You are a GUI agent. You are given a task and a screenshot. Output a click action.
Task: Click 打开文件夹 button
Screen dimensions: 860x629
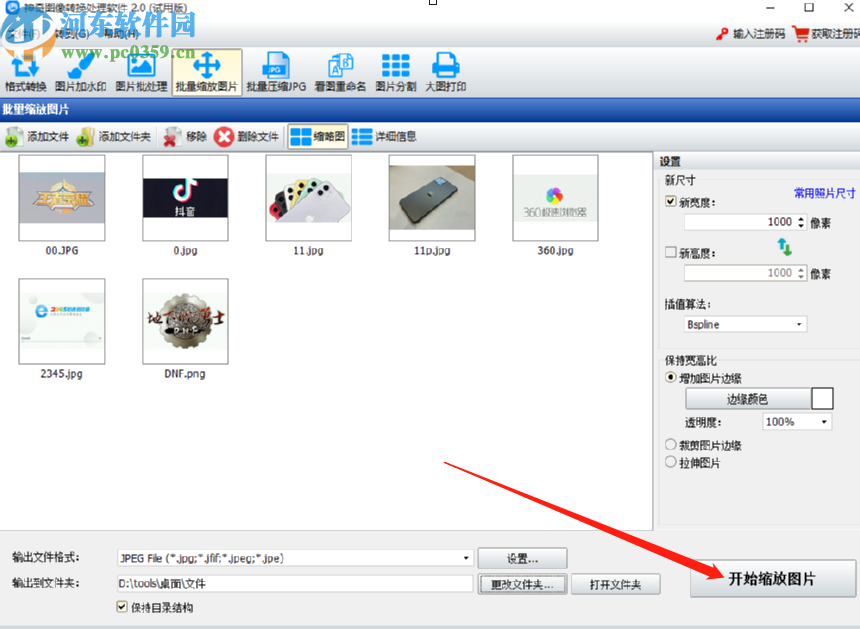pos(615,585)
